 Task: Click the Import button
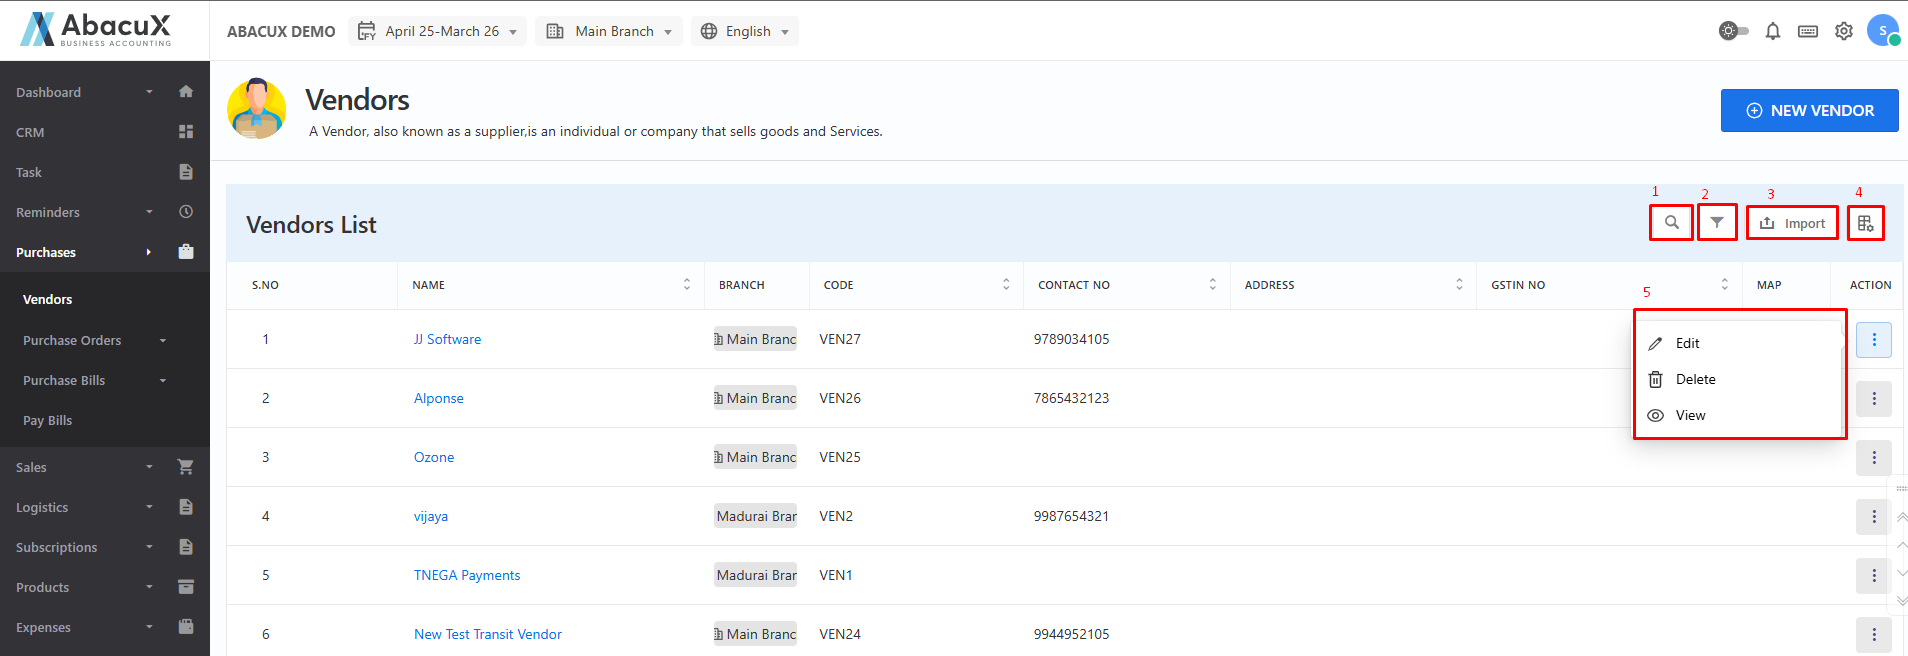click(x=1792, y=223)
